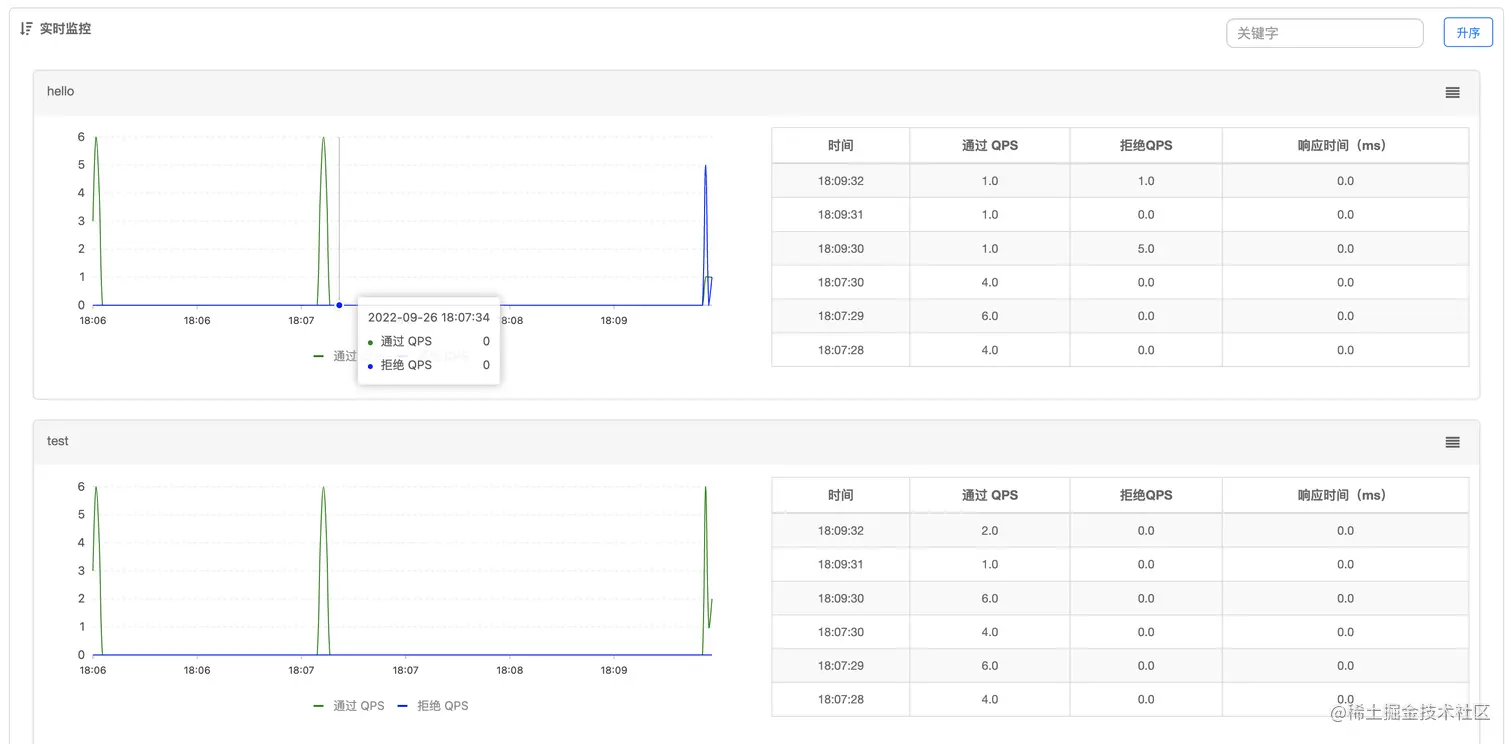Viewport: 1512px width, 744px height.
Task: Select 18:09:30 time cell in test table
Action: click(841, 599)
